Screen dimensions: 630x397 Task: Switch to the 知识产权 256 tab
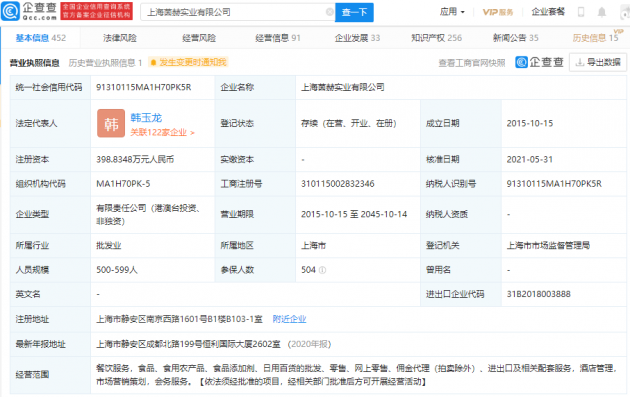(x=436, y=38)
